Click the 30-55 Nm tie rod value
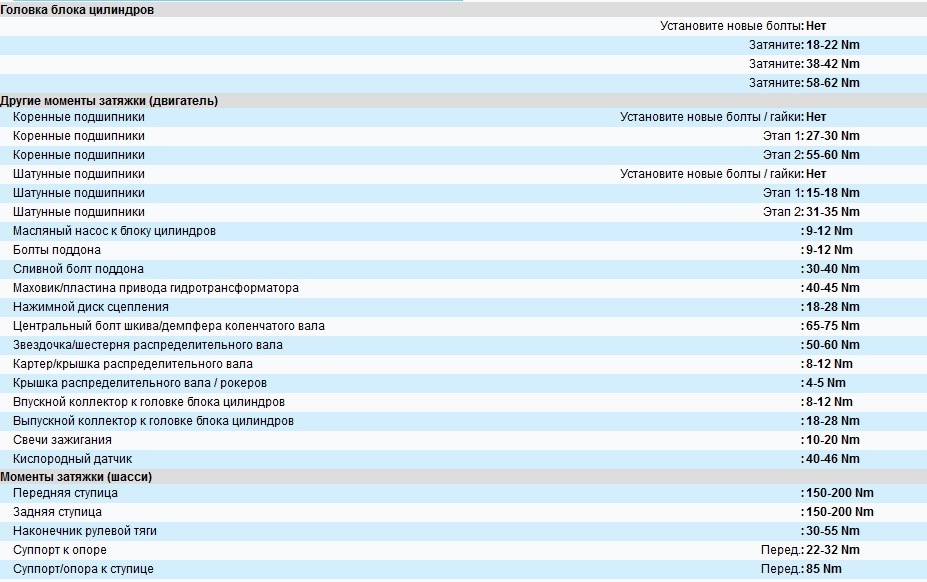Viewport: 927px width, 582px height. click(832, 531)
